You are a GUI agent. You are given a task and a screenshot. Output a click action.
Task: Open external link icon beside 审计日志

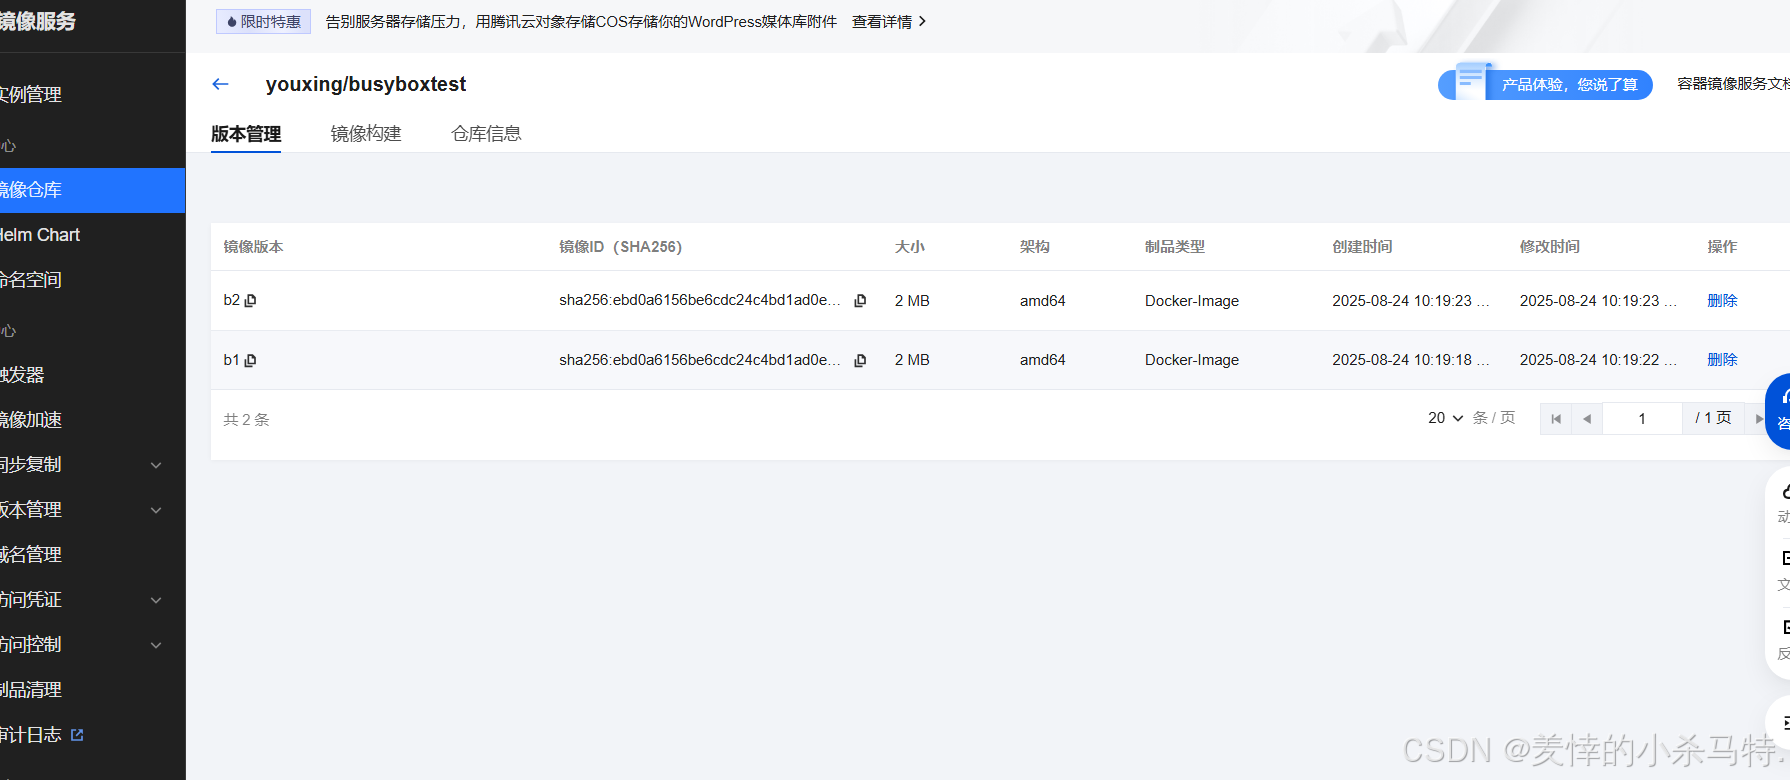[x=77, y=735]
